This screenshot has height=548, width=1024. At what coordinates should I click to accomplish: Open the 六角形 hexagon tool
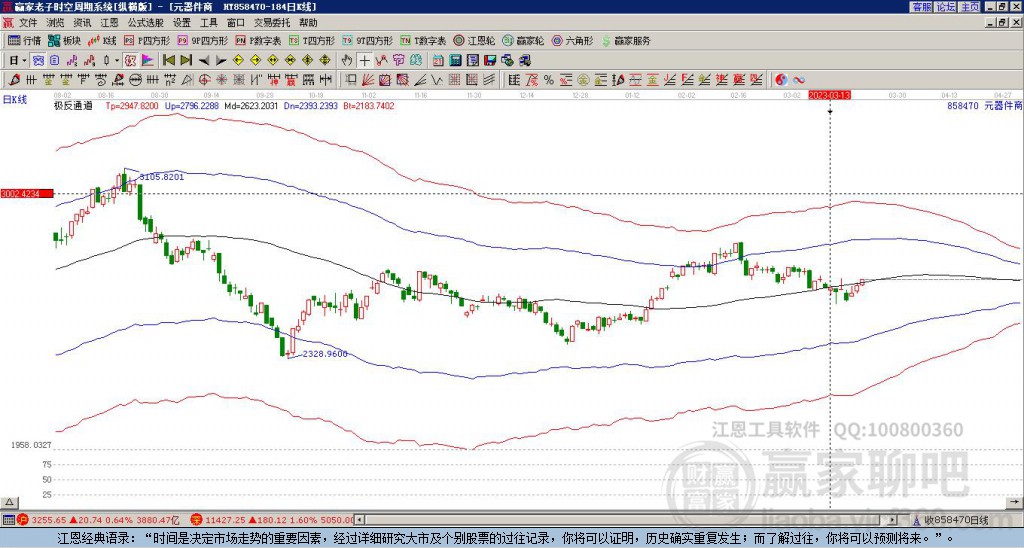coord(573,40)
